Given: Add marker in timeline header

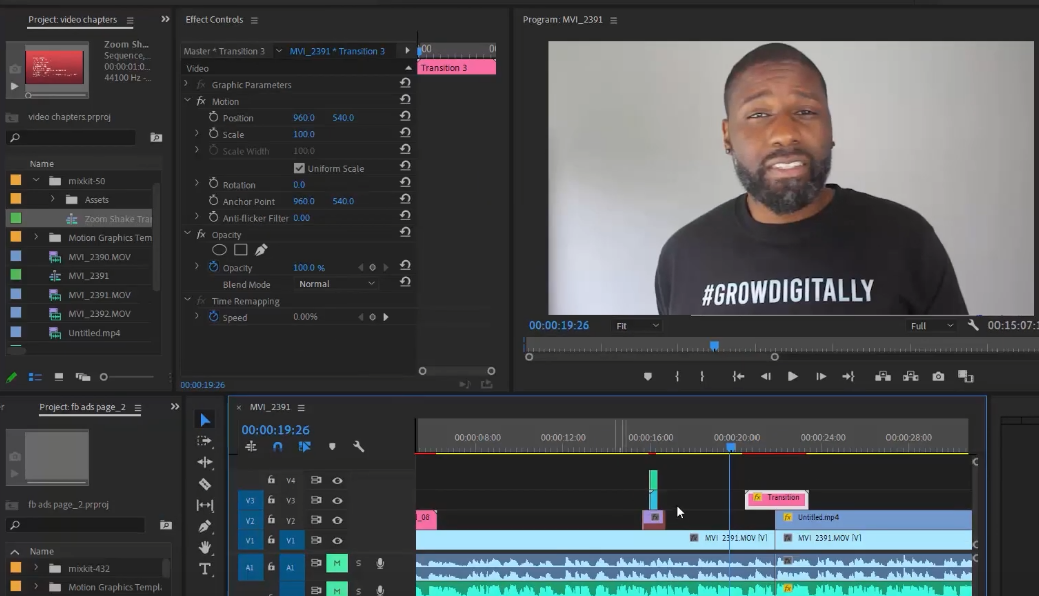Looking at the screenshot, I should 332,447.
